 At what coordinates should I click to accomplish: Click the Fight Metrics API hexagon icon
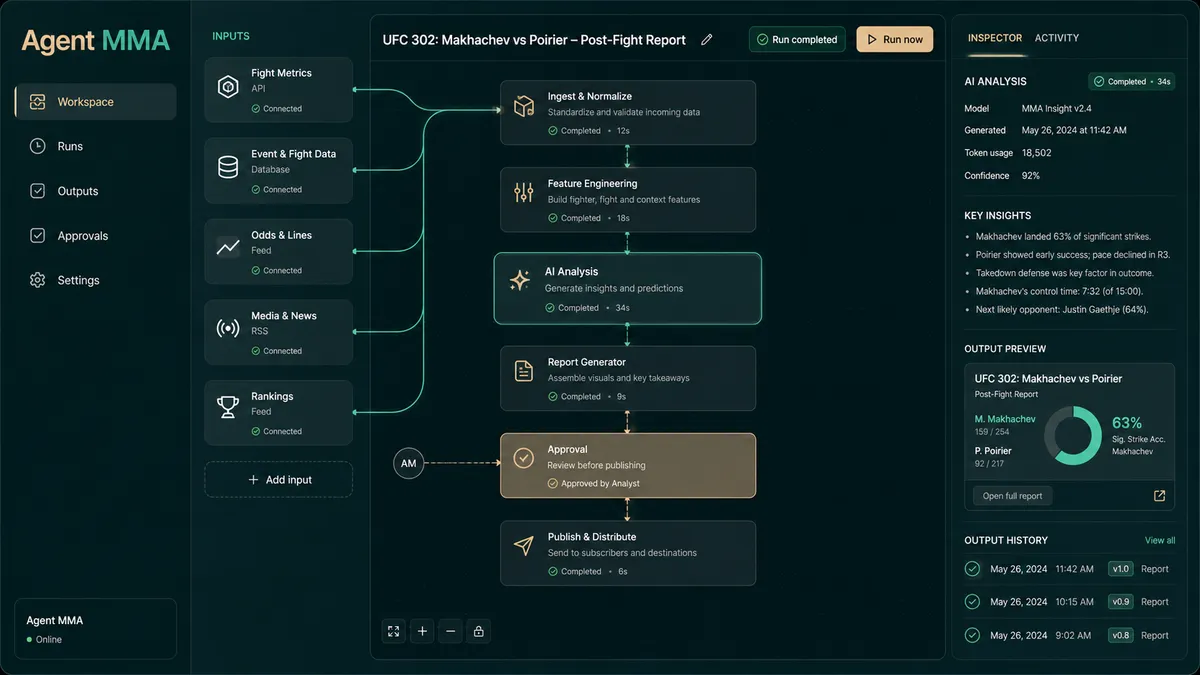[x=228, y=87]
